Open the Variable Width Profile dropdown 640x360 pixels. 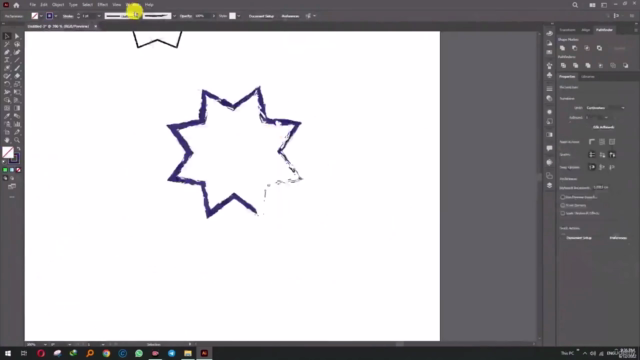(x=122, y=16)
